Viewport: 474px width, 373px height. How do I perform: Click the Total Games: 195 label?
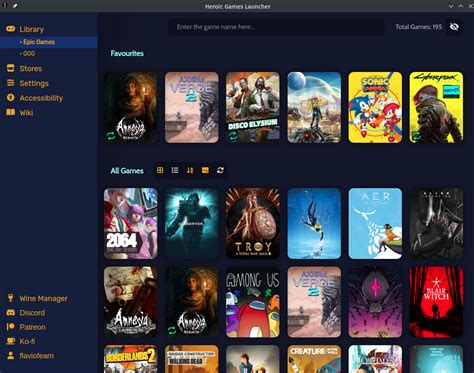[x=419, y=27]
